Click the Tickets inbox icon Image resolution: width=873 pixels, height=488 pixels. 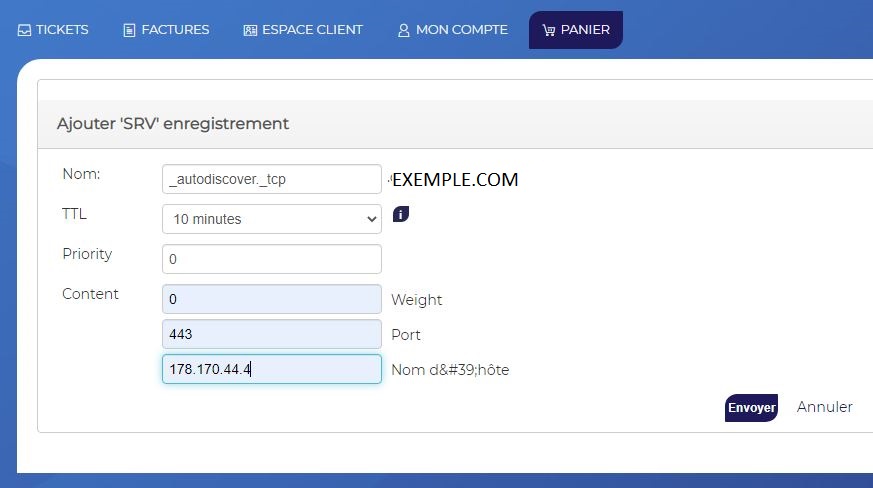pos(24,30)
